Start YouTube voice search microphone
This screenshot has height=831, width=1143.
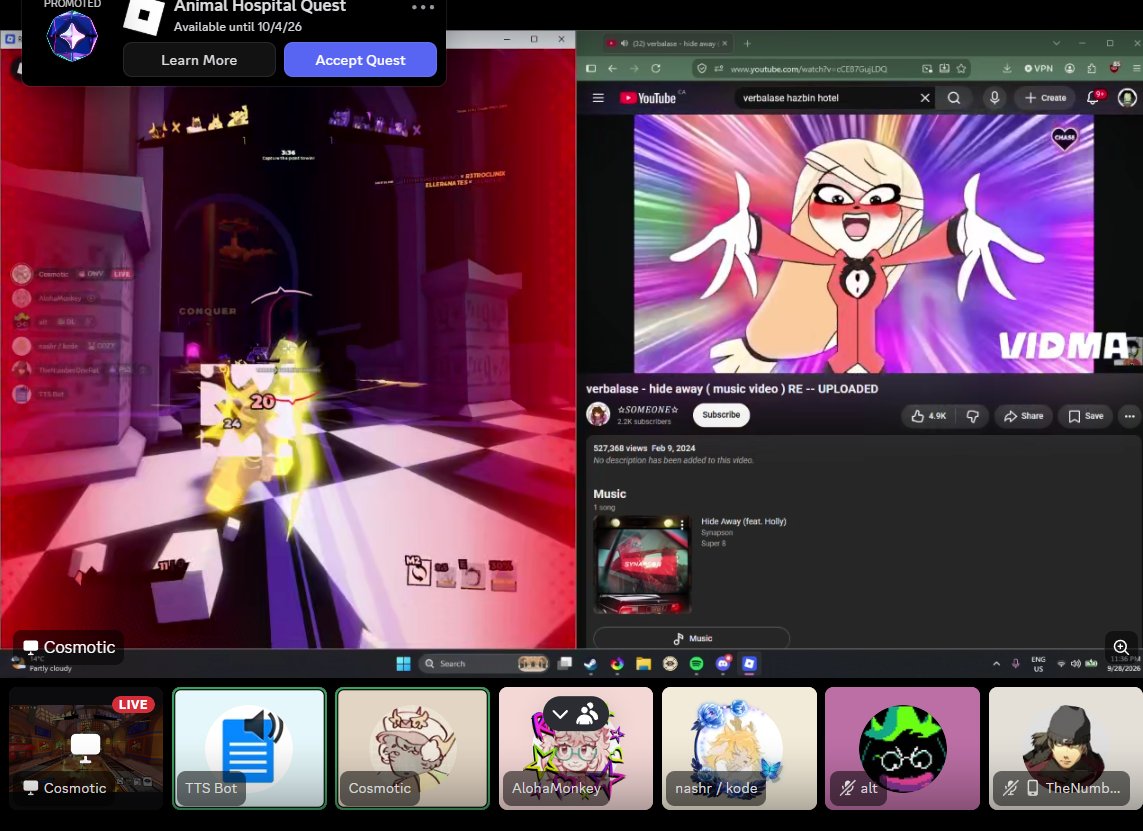click(994, 98)
